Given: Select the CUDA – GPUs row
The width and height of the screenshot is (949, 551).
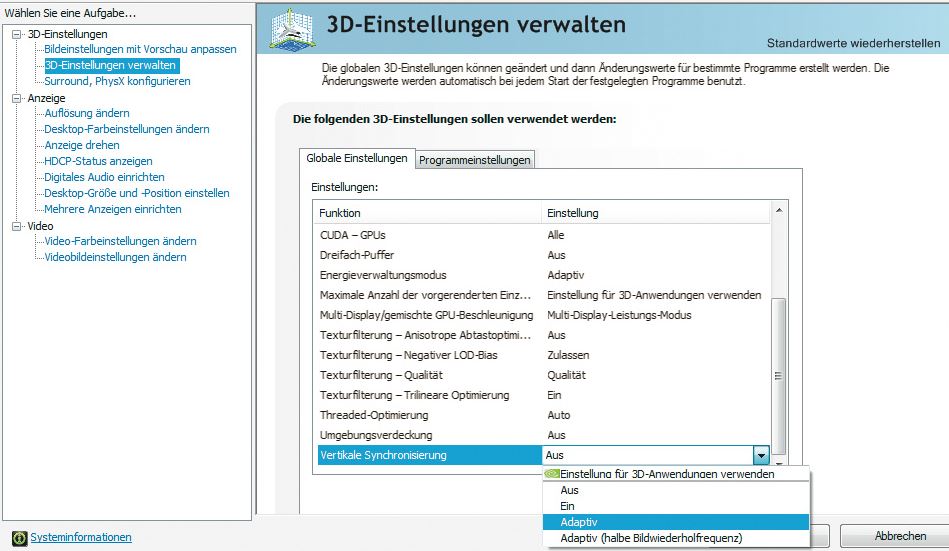Looking at the screenshot, I should pyautogui.click(x=543, y=235).
